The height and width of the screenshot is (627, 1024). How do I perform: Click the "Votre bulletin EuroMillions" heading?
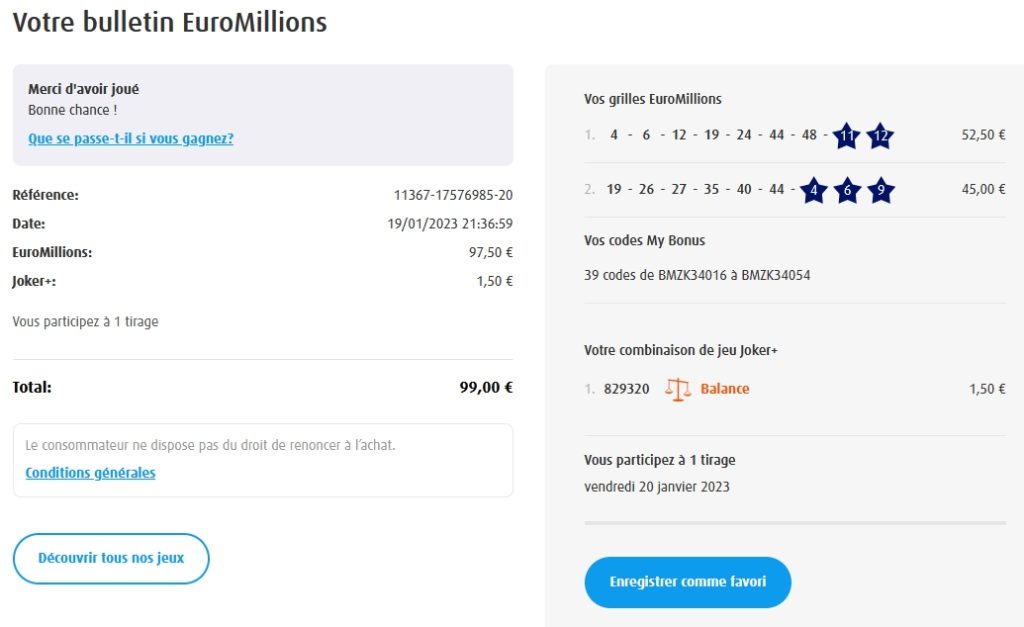[170, 22]
